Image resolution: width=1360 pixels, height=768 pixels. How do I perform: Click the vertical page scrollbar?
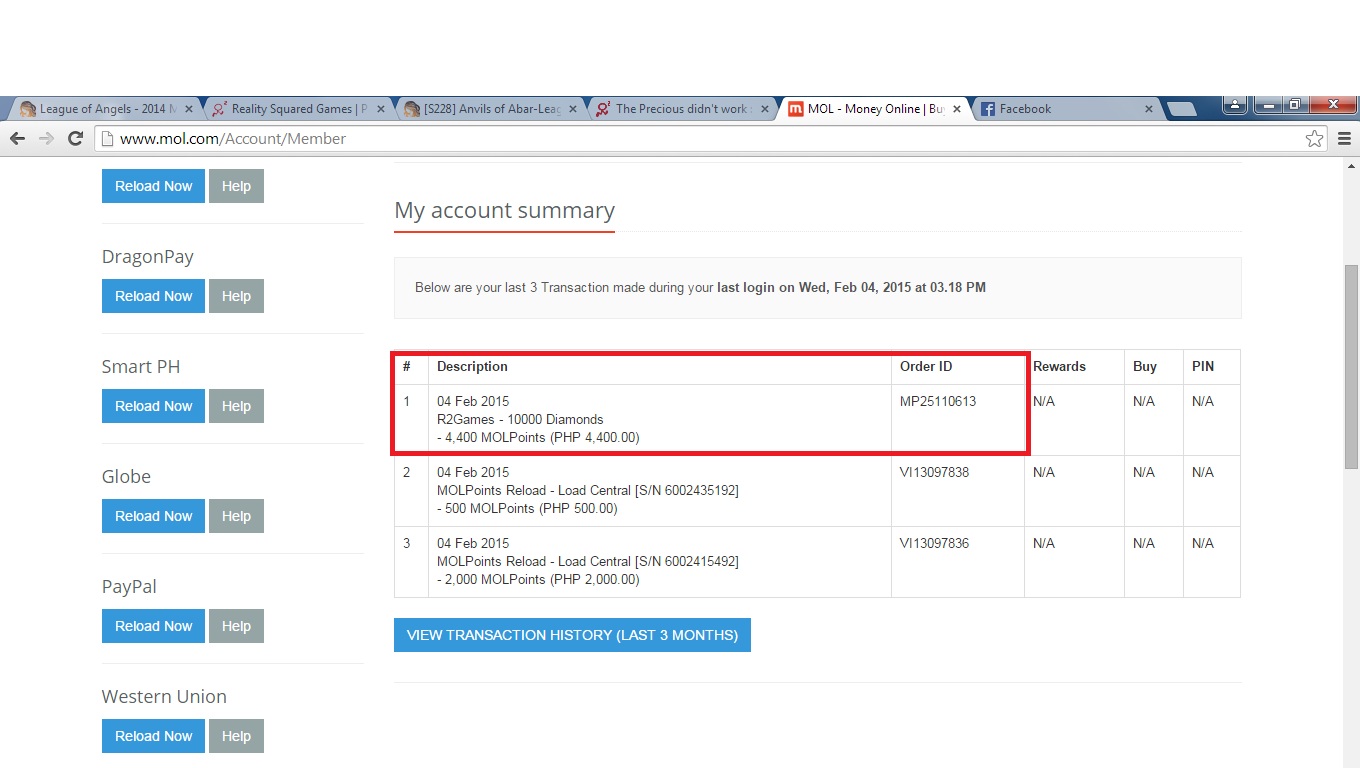point(1351,365)
